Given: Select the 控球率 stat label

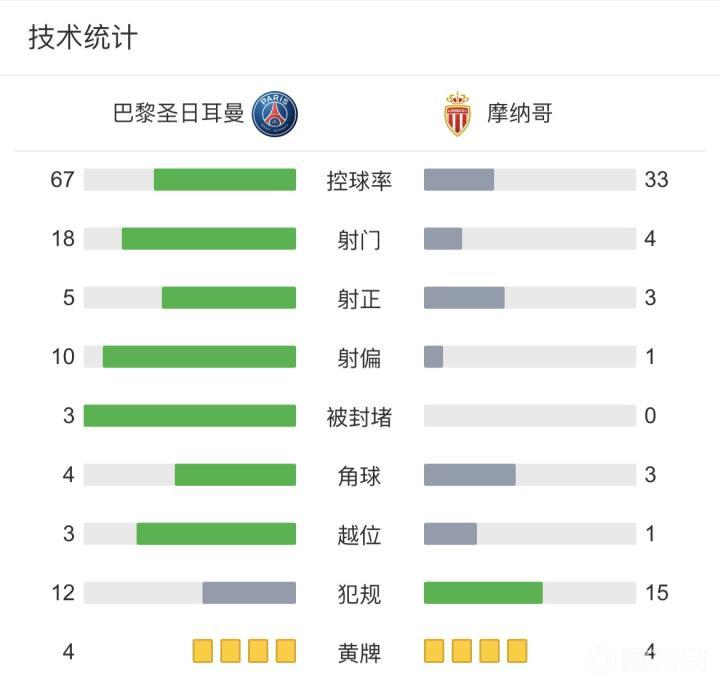Looking at the screenshot, I should pos(360,181).
